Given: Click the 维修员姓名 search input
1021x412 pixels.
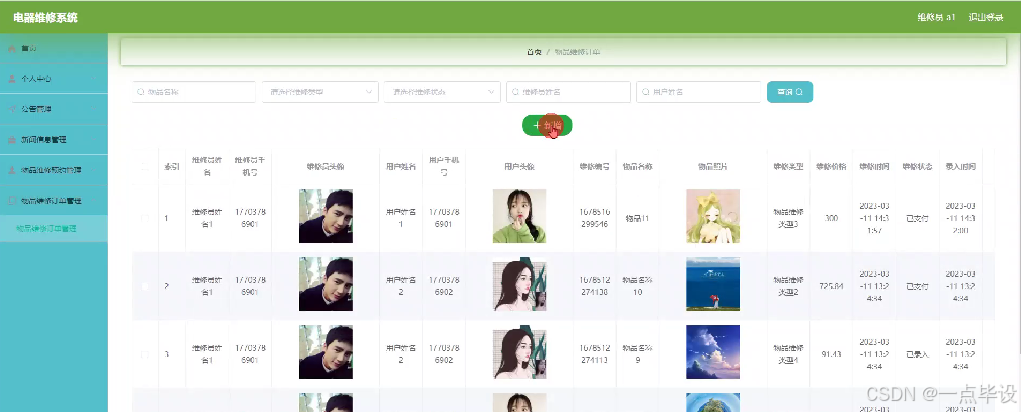Looking at the screenshot, I should pos(568,92).
